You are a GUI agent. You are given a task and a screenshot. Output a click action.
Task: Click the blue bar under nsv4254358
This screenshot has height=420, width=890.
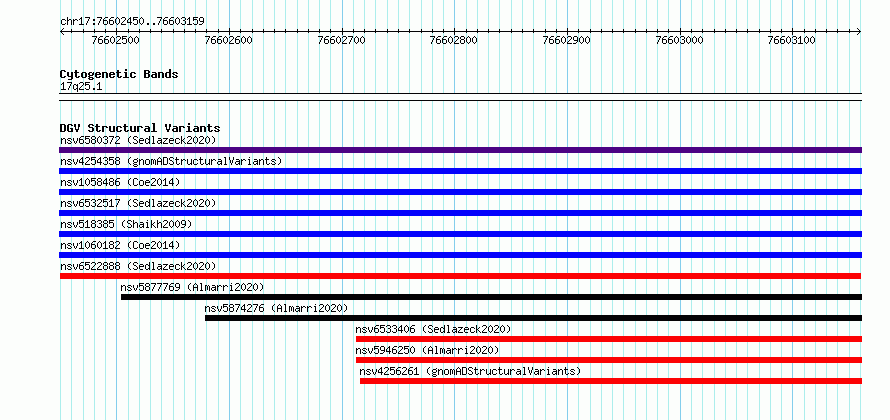(x=460, y=171)
